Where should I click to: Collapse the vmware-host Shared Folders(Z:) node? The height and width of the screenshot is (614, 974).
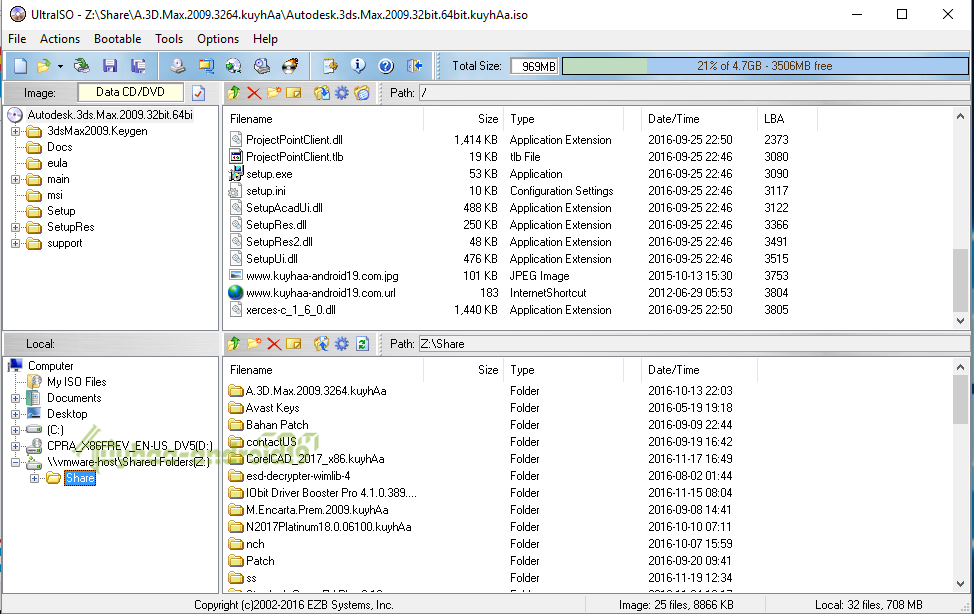pos(16,462)
